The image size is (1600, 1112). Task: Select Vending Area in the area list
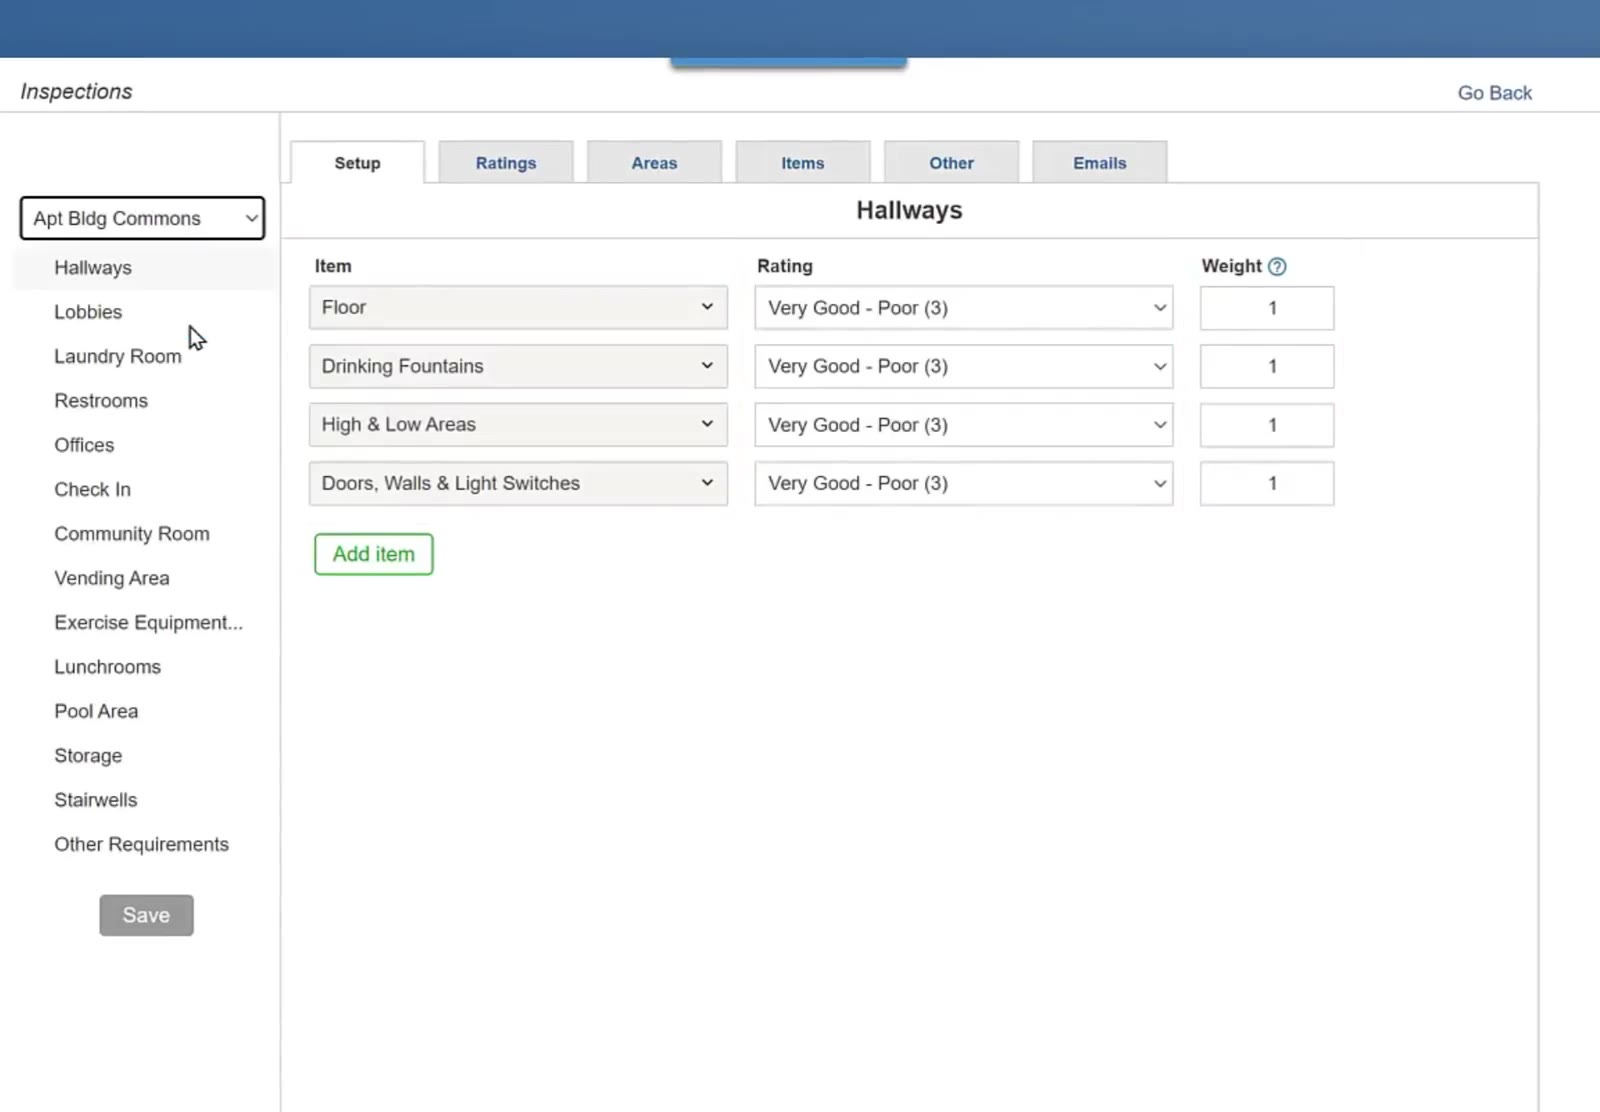[x=112, y=578]
